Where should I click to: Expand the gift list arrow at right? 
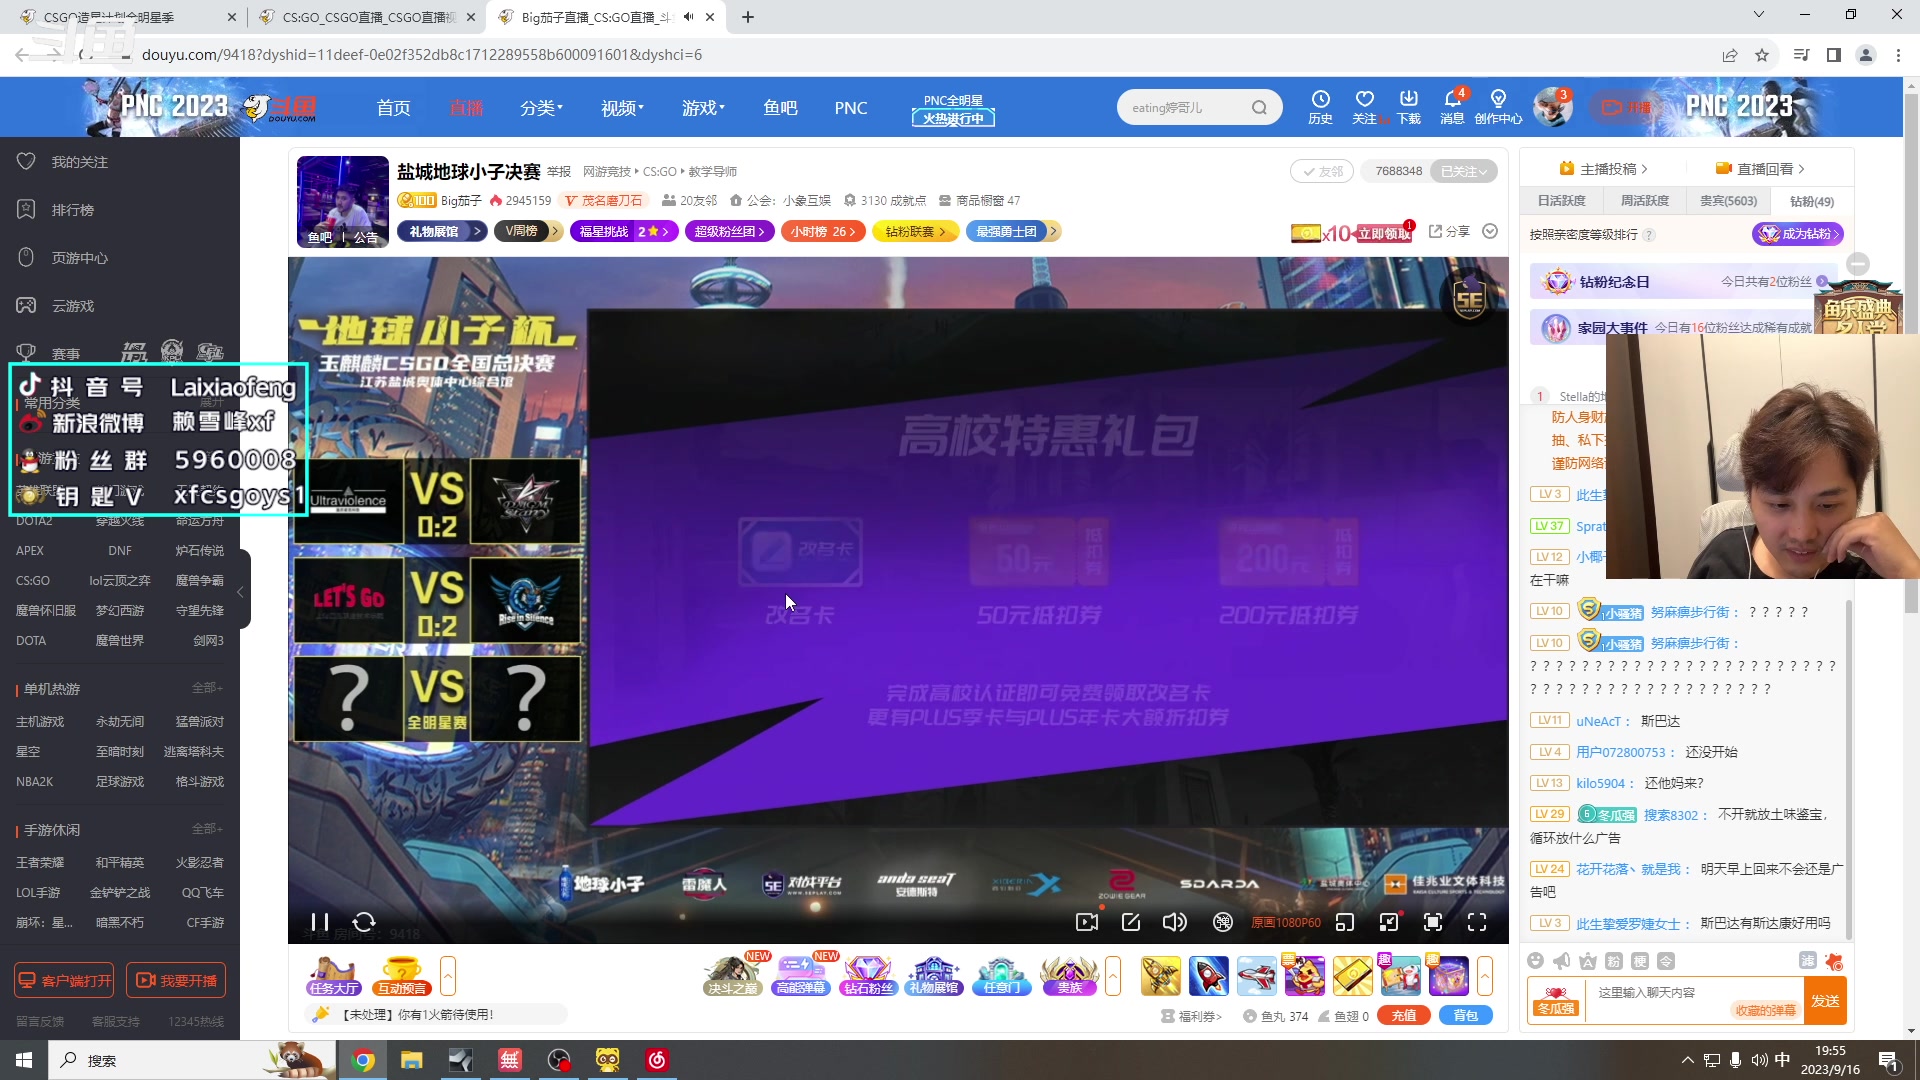coord(1485,976)
